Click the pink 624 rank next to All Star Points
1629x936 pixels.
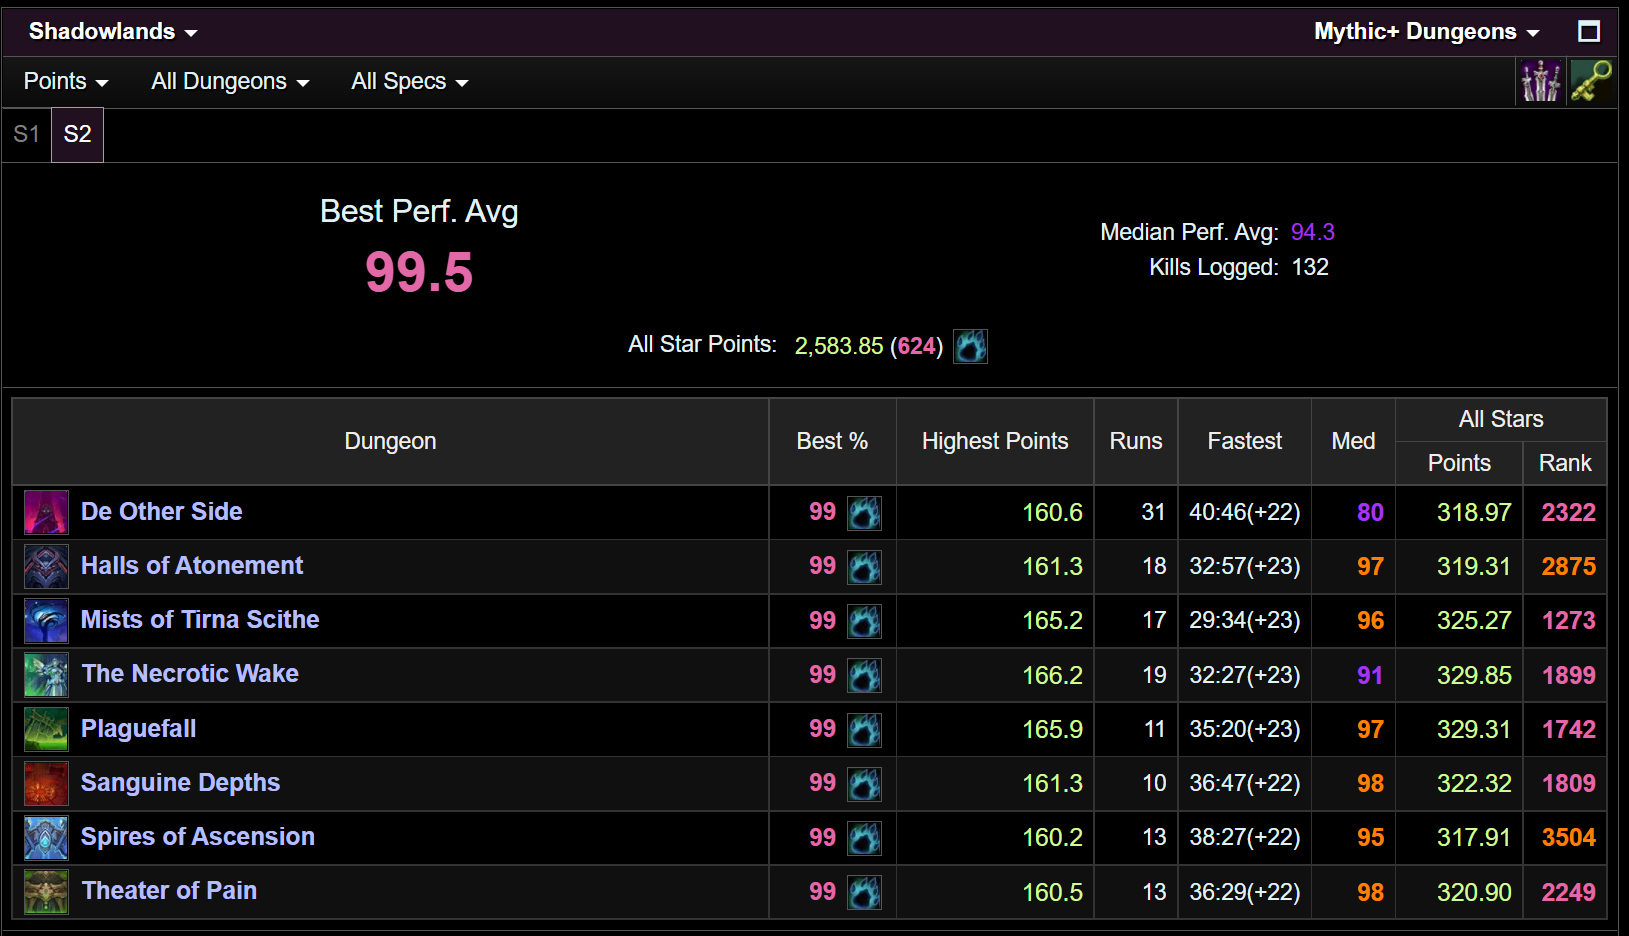917,346
